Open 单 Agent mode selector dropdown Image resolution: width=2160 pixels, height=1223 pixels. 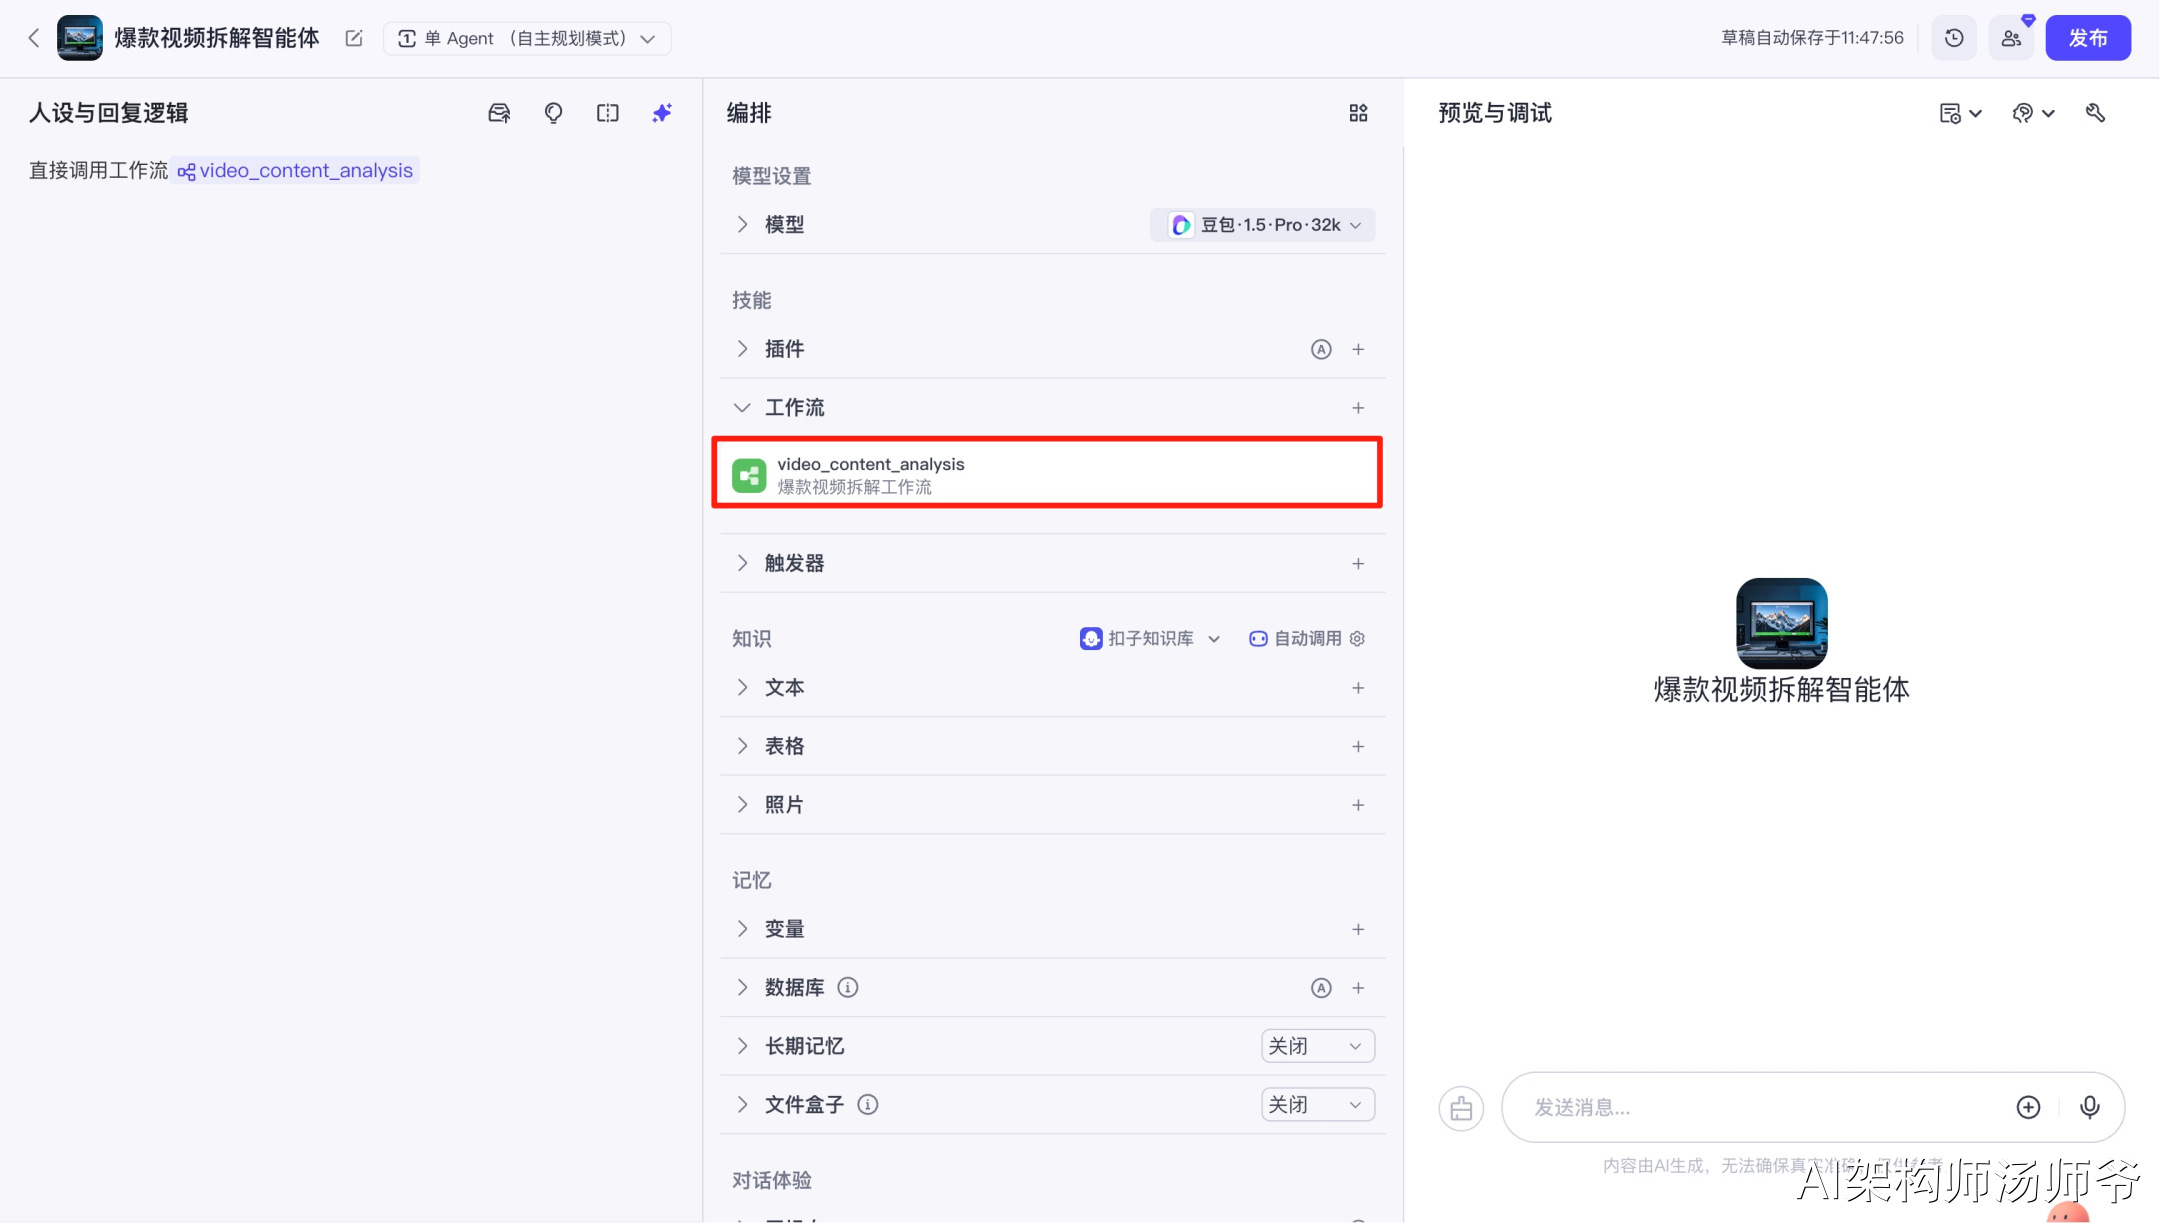click(x=527, y=38)
